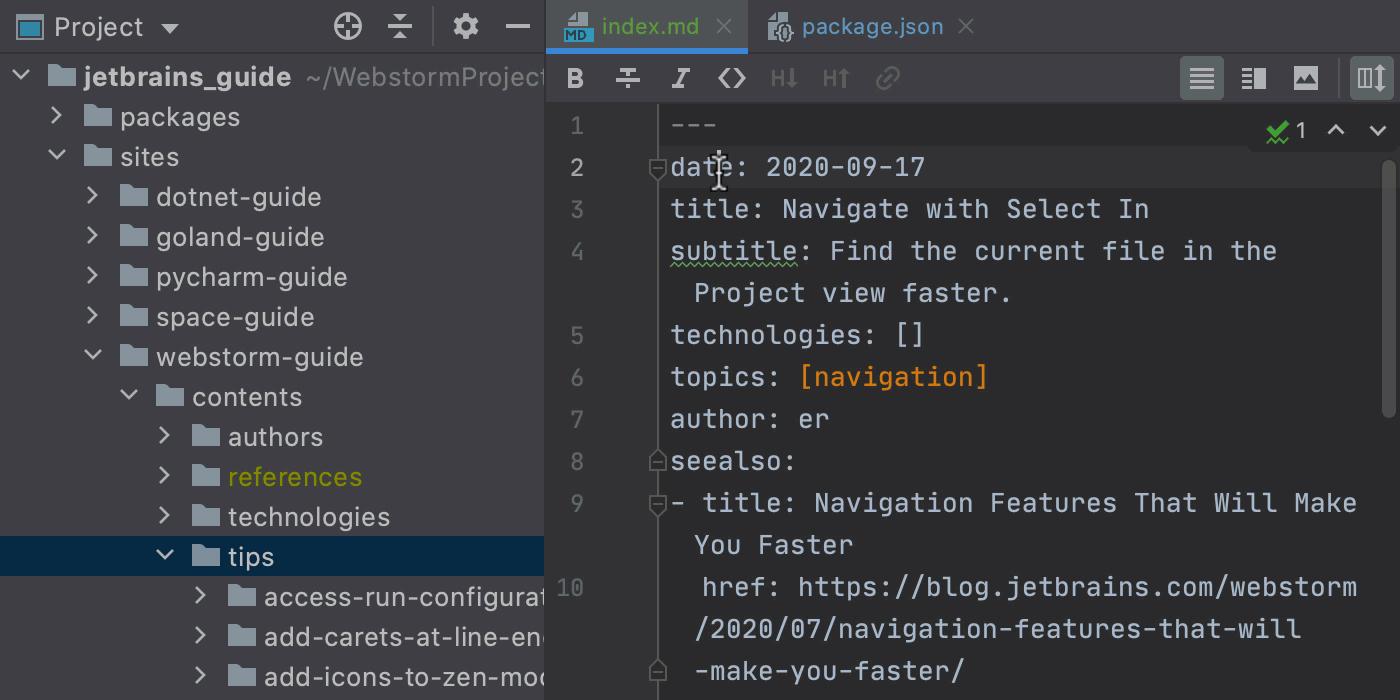Go to previous highlighted problem arrow

coord(1336,130)
